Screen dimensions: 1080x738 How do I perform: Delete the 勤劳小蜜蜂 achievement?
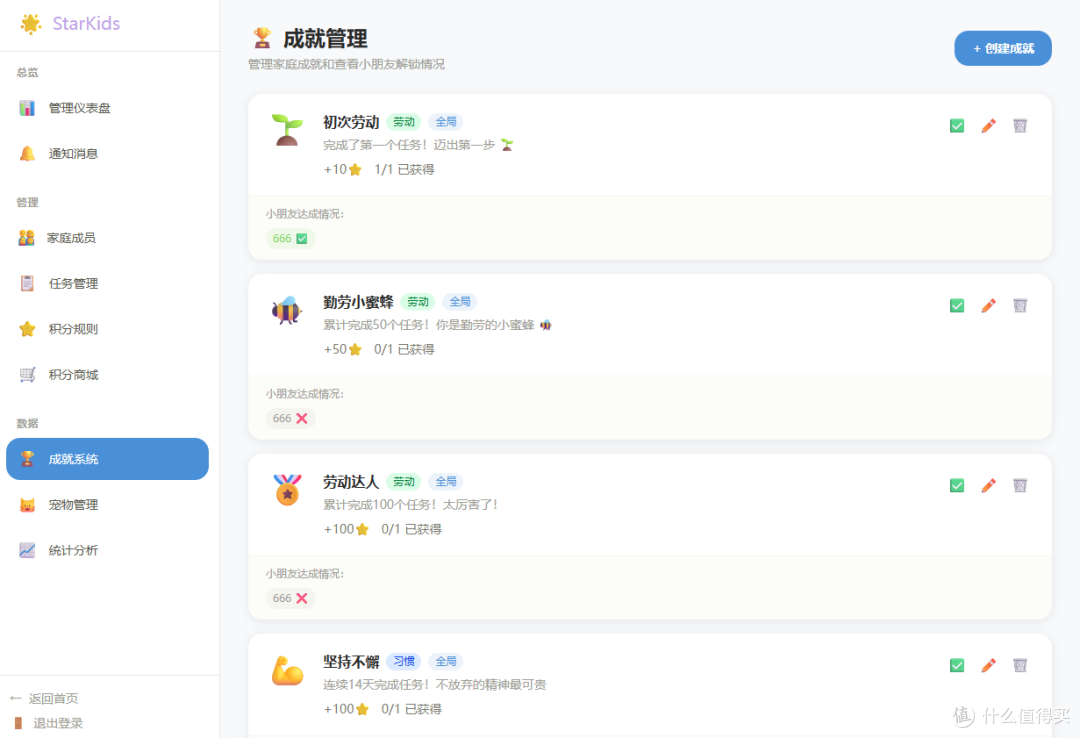pyautogui.click(x=1020, y=305)
